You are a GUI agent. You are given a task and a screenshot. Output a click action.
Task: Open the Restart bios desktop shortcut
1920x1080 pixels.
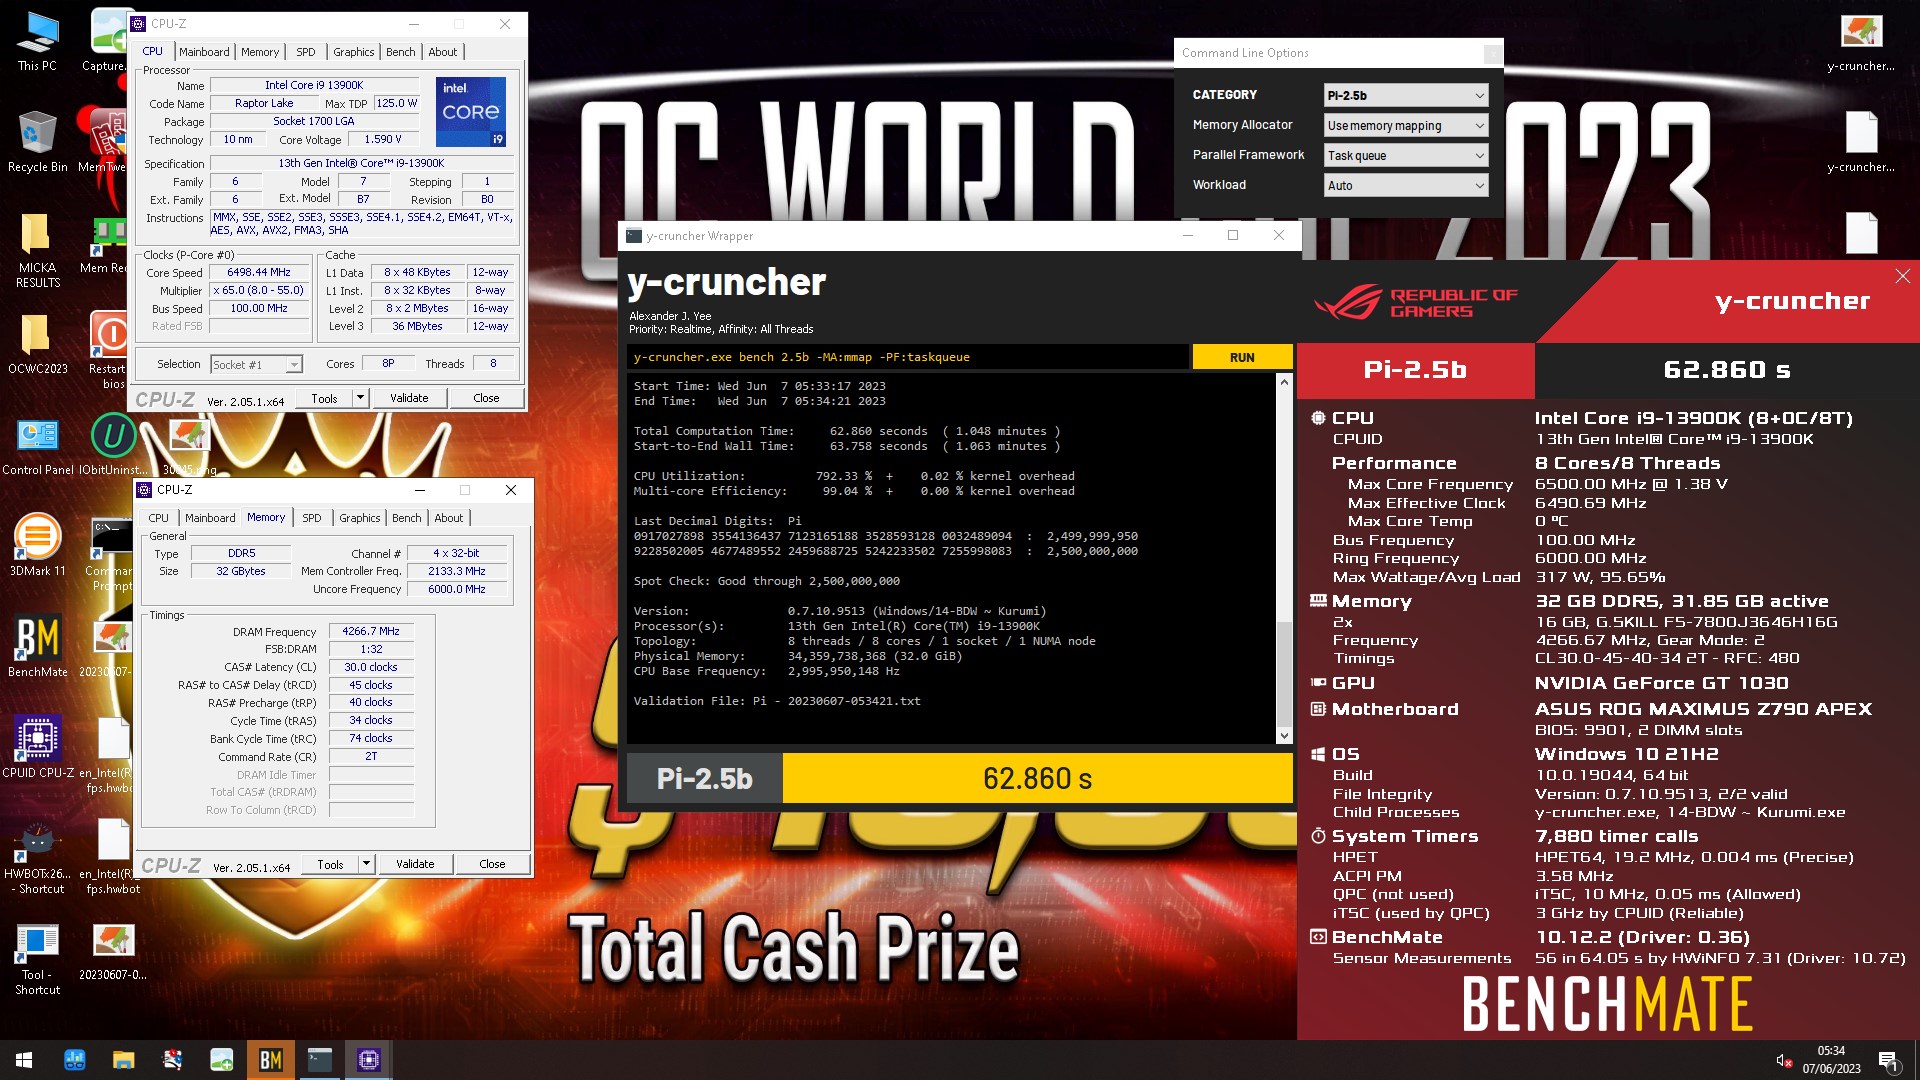[x=108, y=350]
